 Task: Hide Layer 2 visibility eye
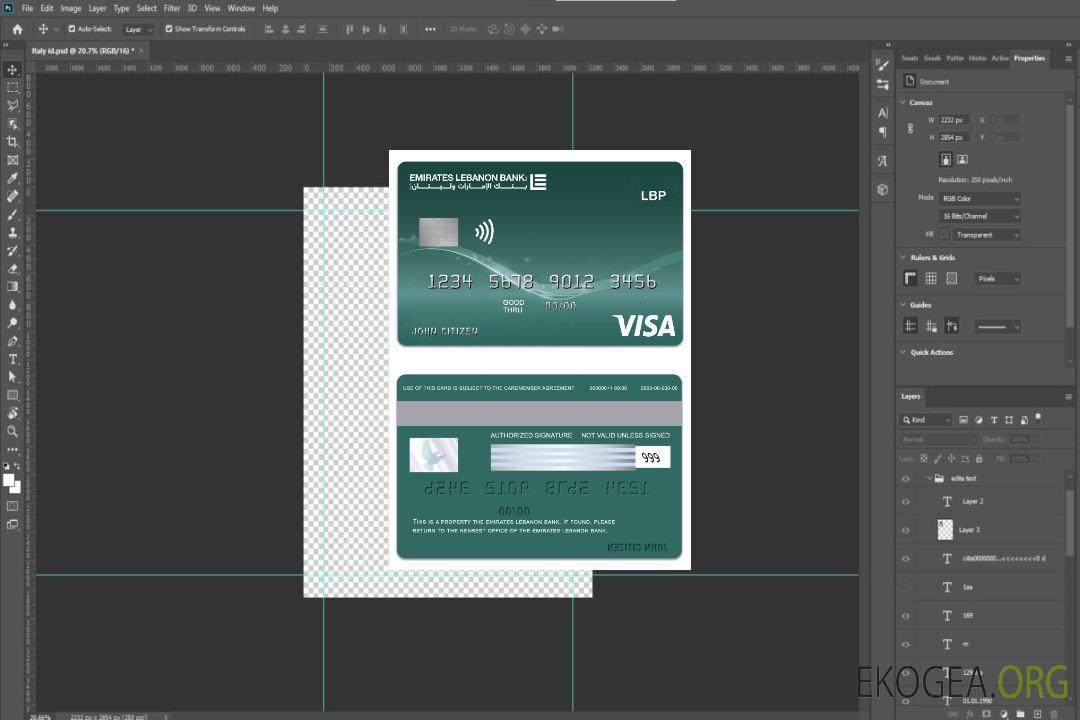tap(906, 502)
